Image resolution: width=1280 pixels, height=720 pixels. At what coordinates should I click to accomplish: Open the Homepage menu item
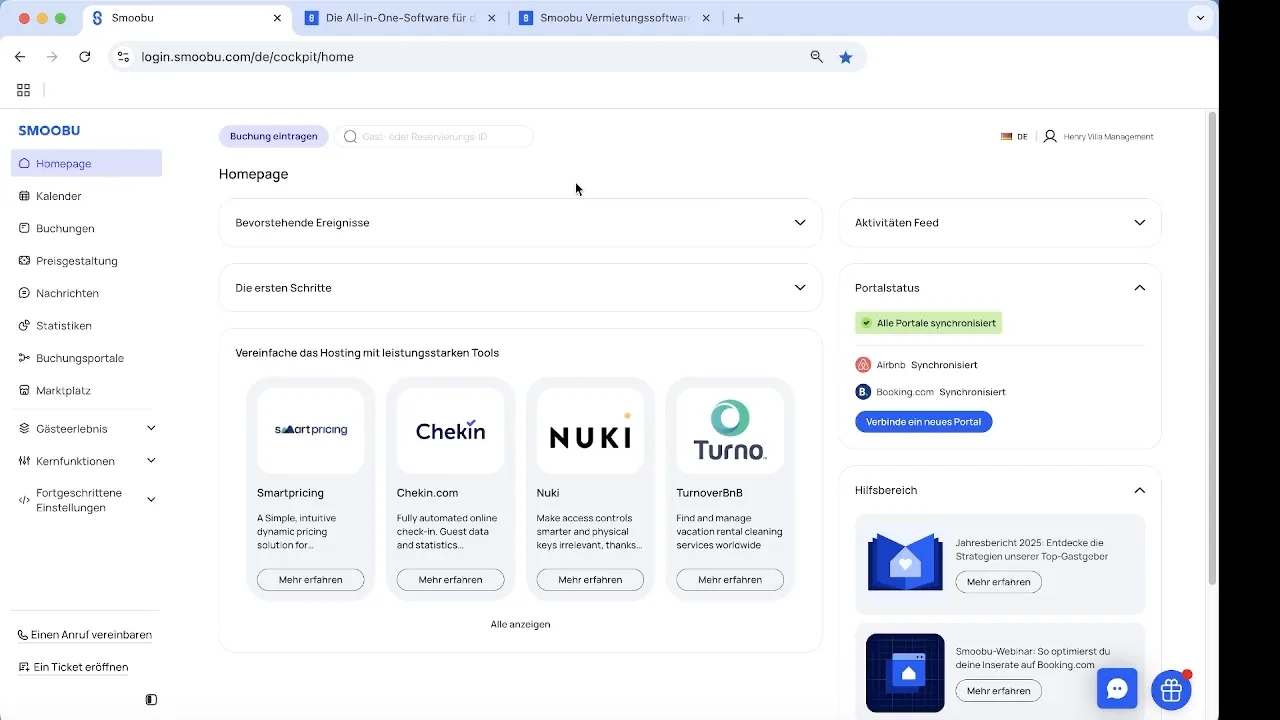(62, 163)
